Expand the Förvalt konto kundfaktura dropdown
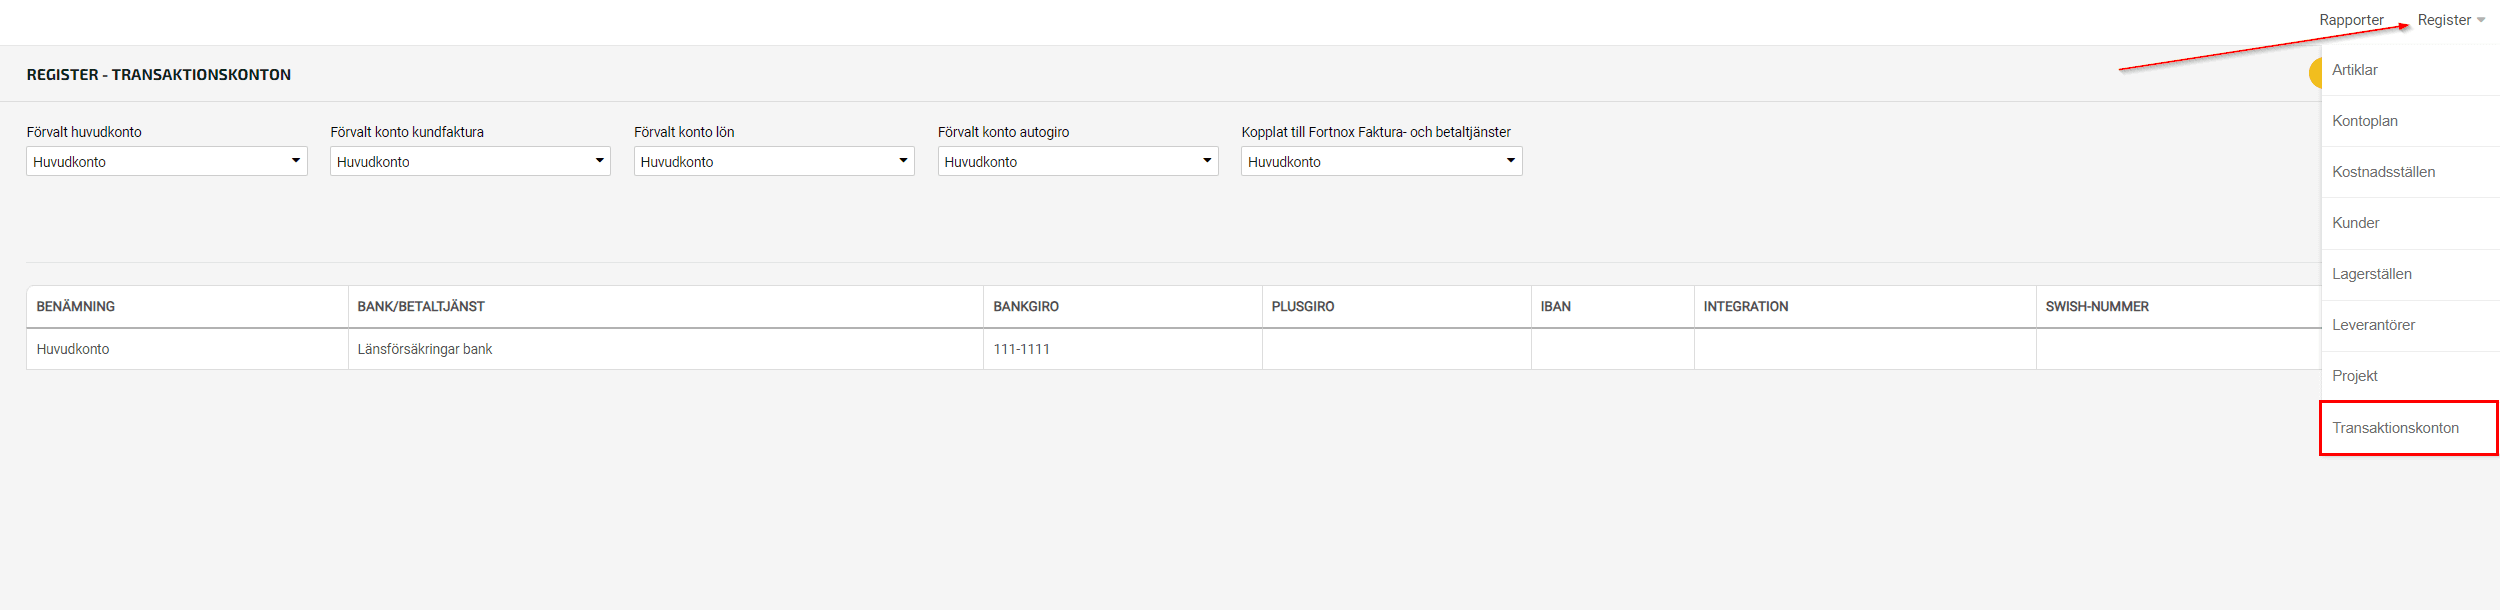Image resolution: width=2500 pixels, height=610 pixels. pyautogui.click(x=470, y=161)
